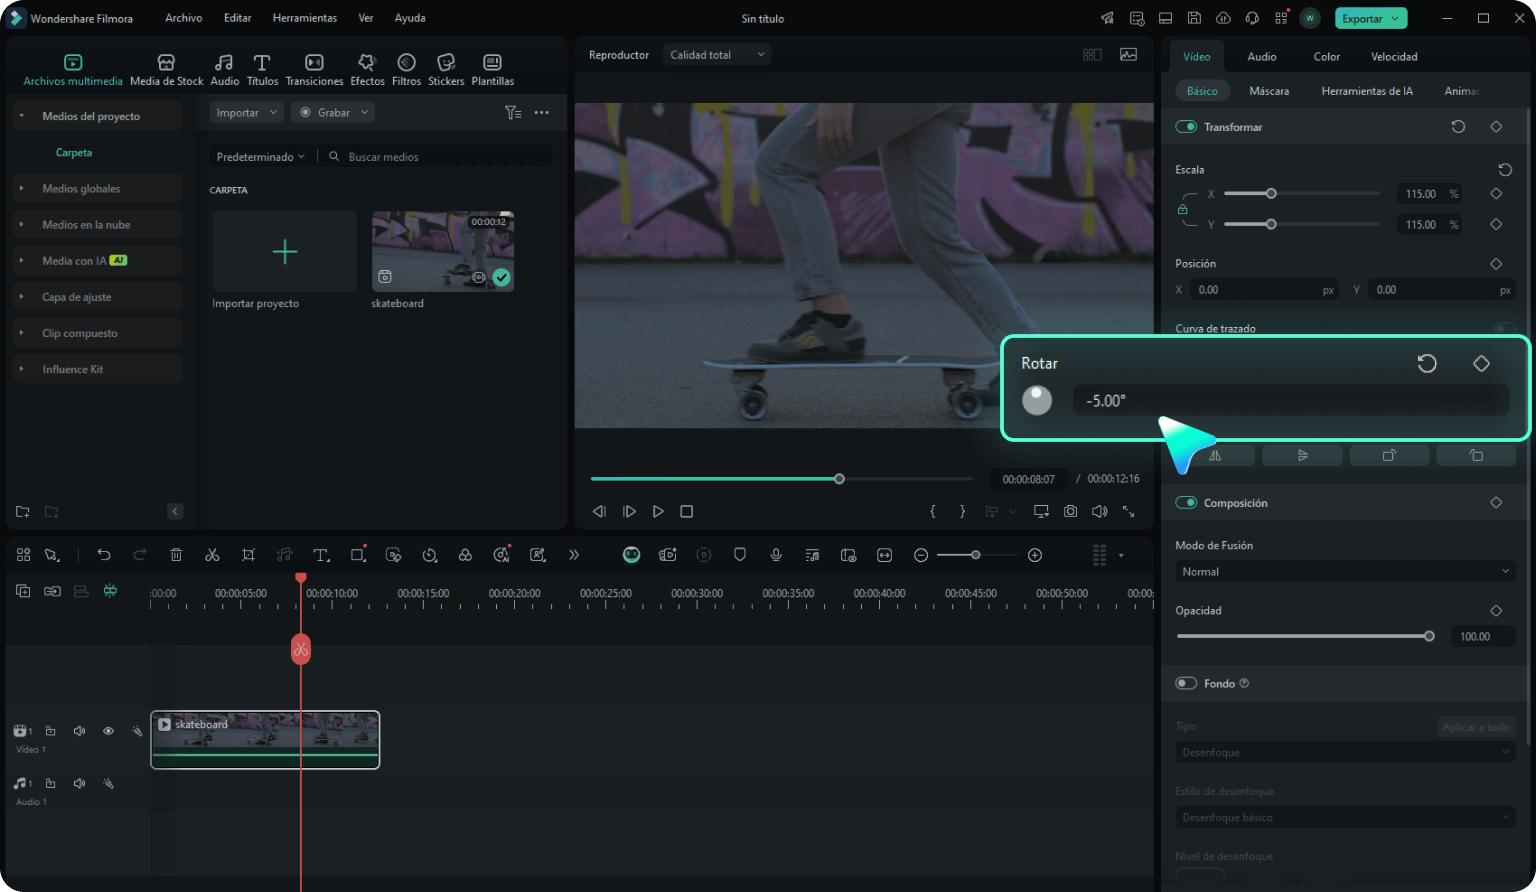This screenshot has height=892, width=1536.
Task: Open the Plantillas panel
Action: (492, 70)
